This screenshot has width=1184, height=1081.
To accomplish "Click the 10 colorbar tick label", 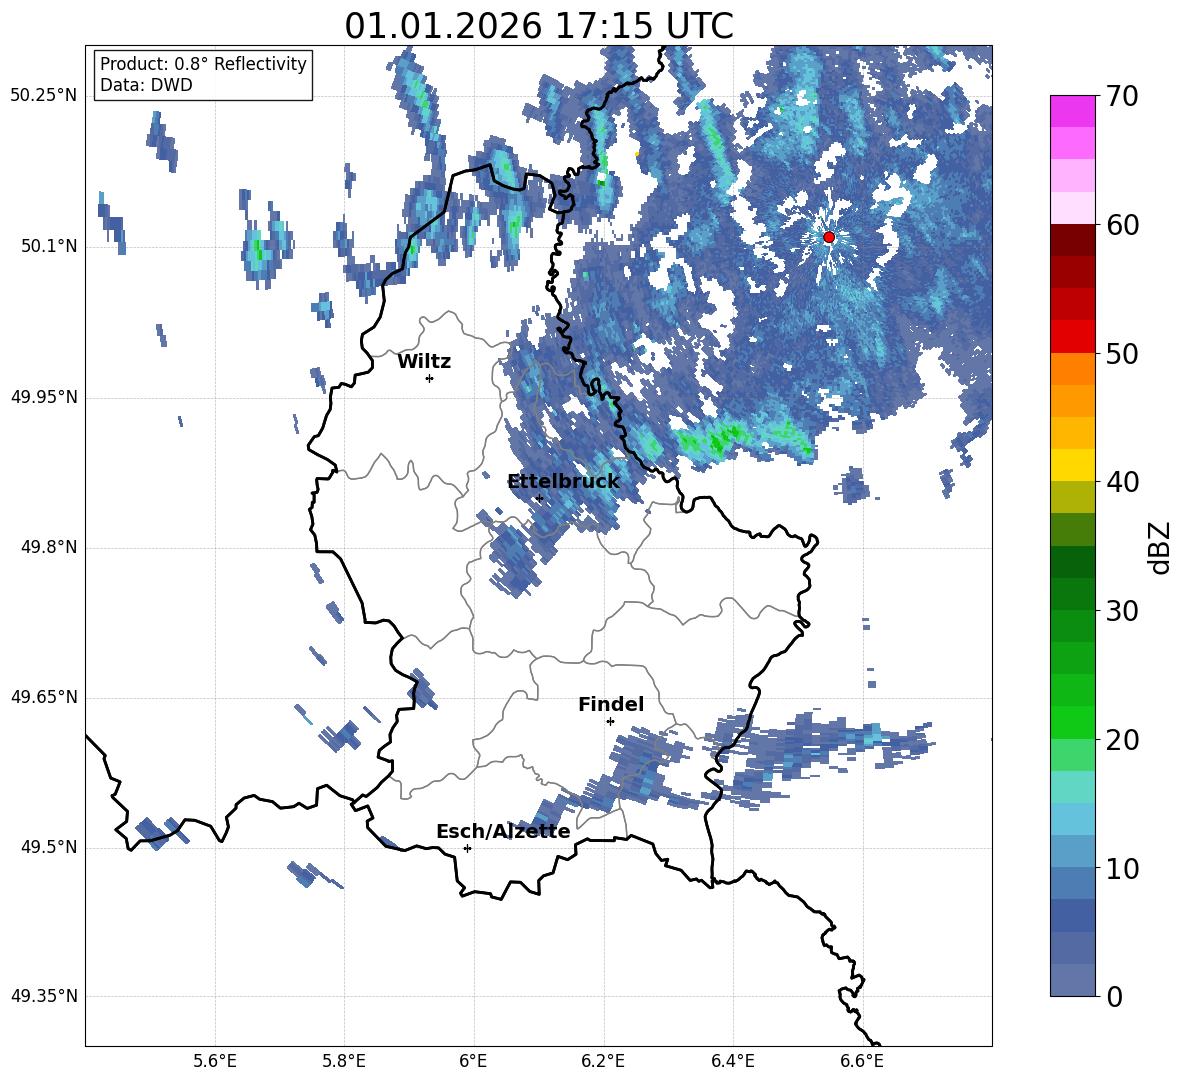I will click(1122, 868).
